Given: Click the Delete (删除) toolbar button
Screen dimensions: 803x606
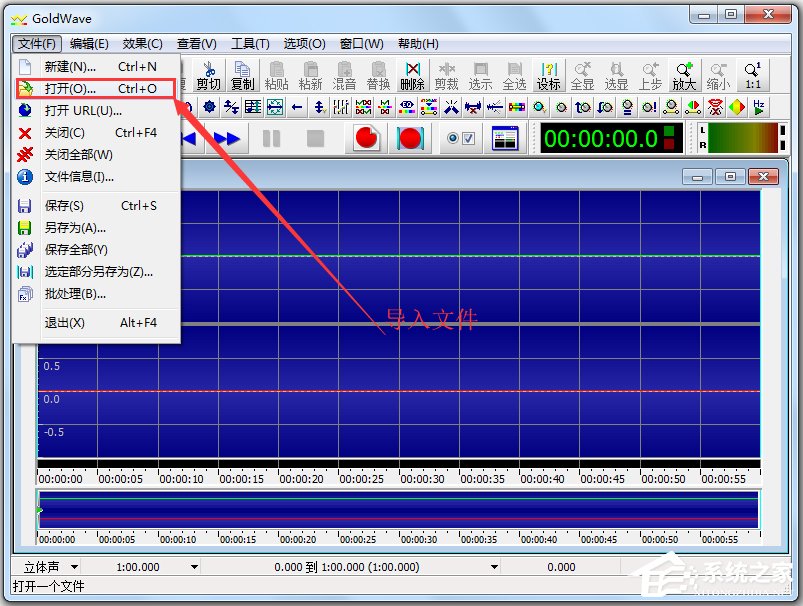Looking at the screenshot, I should (412, 75).
